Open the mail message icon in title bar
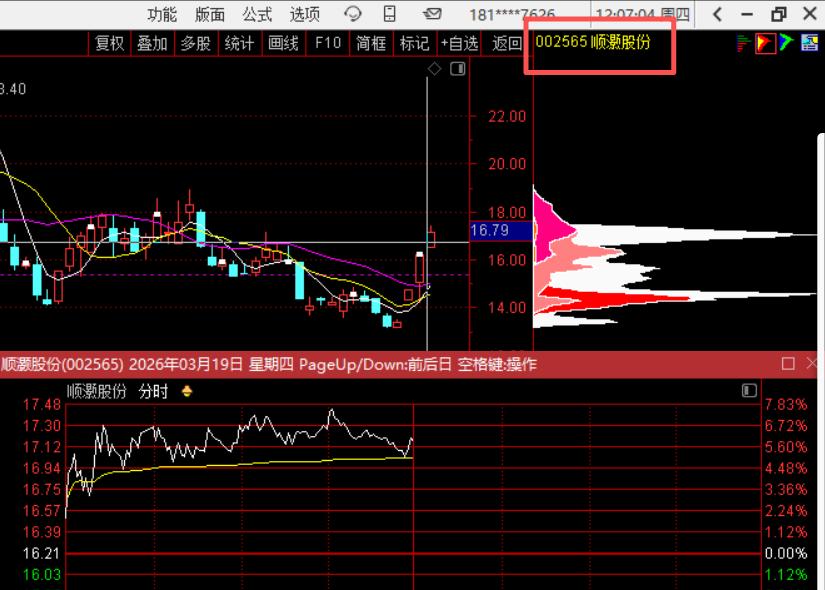Screen dimensions: 825x590 (x=432, y=14)
